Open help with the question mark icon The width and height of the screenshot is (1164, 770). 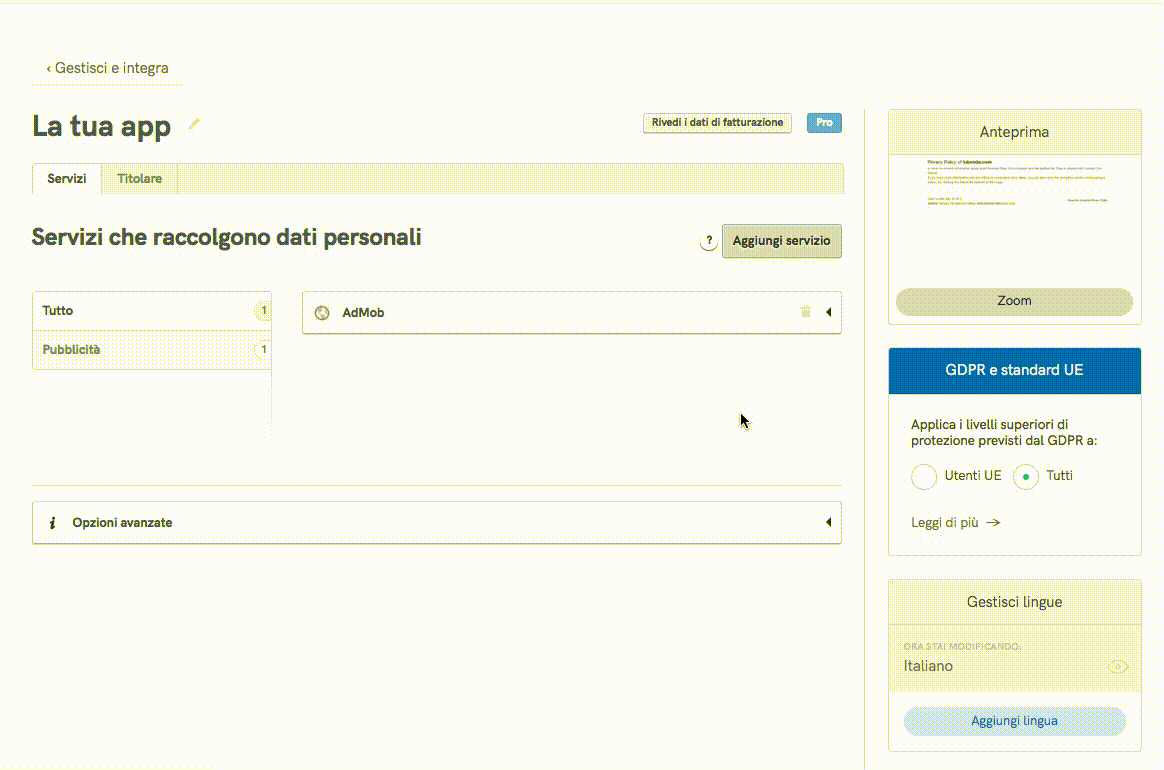pyautogui.click(x=709, y=241)
